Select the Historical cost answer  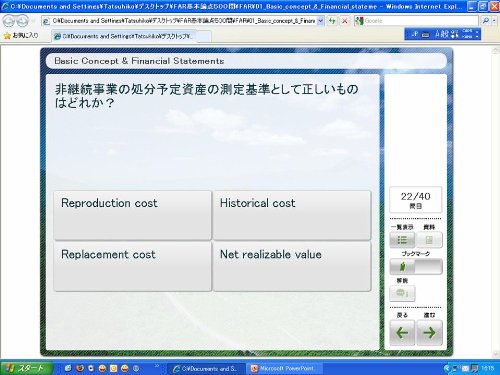(292, 215)
